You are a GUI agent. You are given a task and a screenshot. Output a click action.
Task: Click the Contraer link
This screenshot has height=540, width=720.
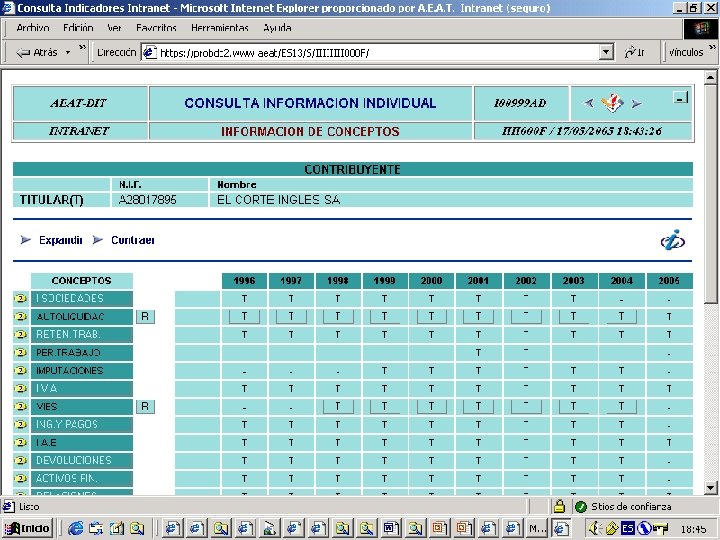click(x=133, y=240)
